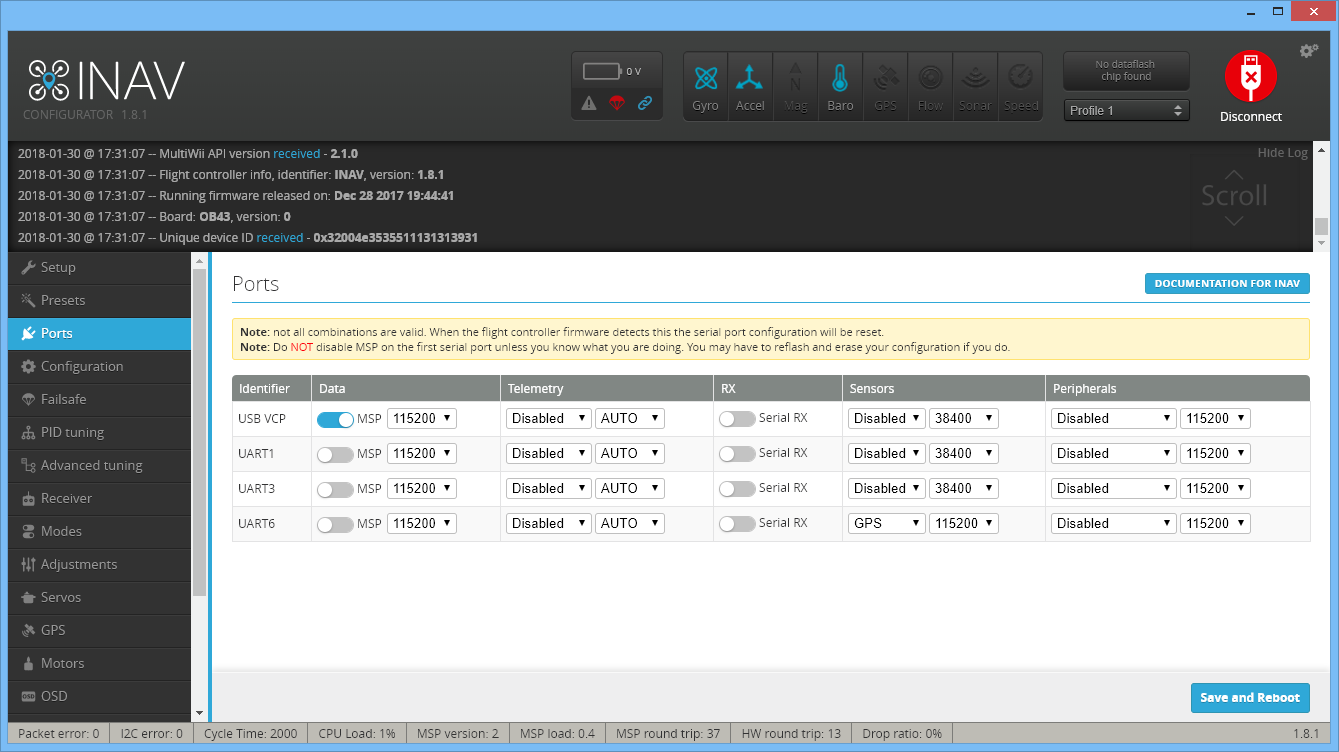Viewport: 1339px width, 752px height.
Task: Click the blue link status icon
Action: click(645, 102)
